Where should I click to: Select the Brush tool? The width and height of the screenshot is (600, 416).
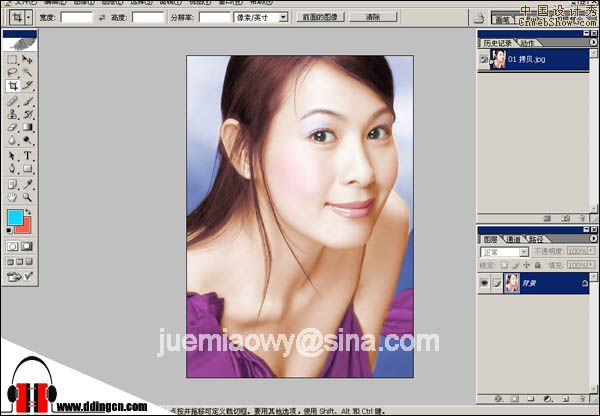(x=27, y=101)
